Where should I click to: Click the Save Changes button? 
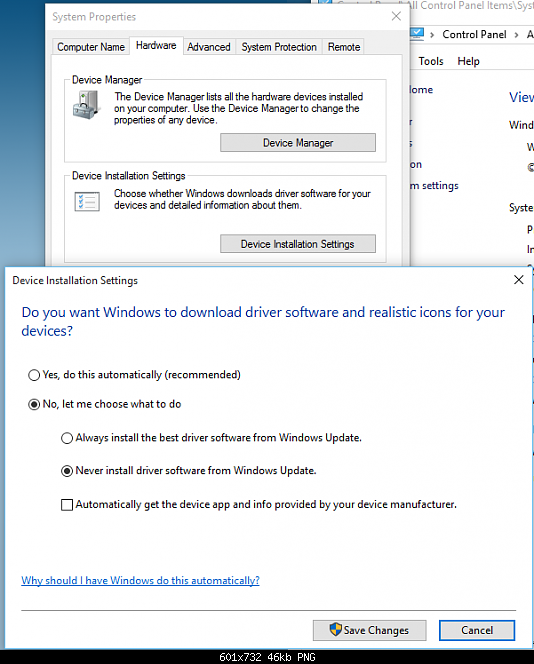(369, 630)
